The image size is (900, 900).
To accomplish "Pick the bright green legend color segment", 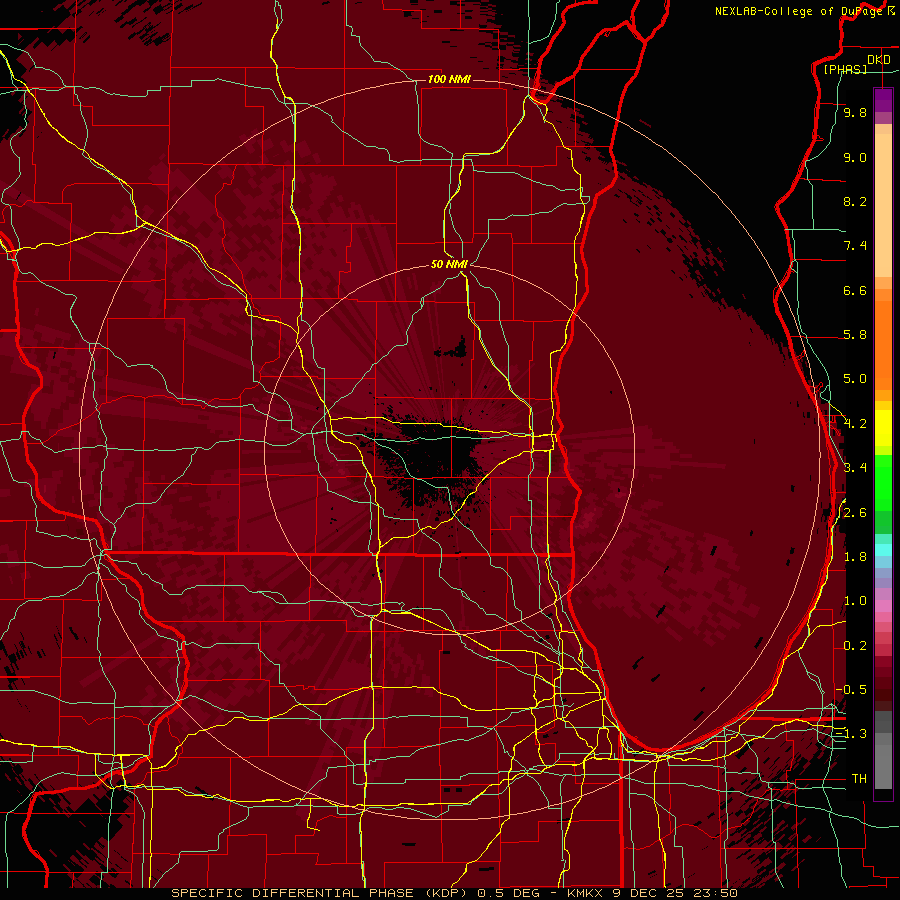I will [x=883, y=482].
